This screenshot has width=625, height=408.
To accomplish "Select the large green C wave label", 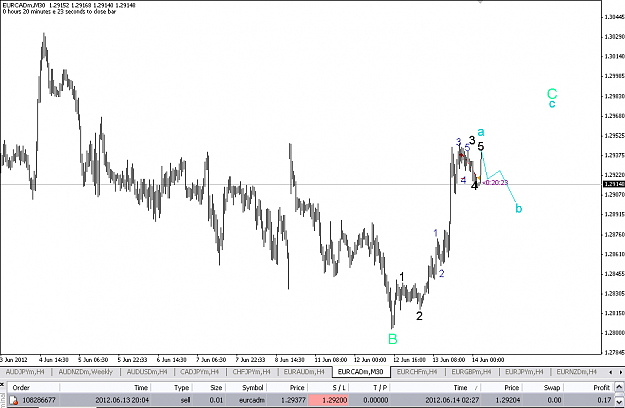I will pyautogui.click(x=552, y=94).
